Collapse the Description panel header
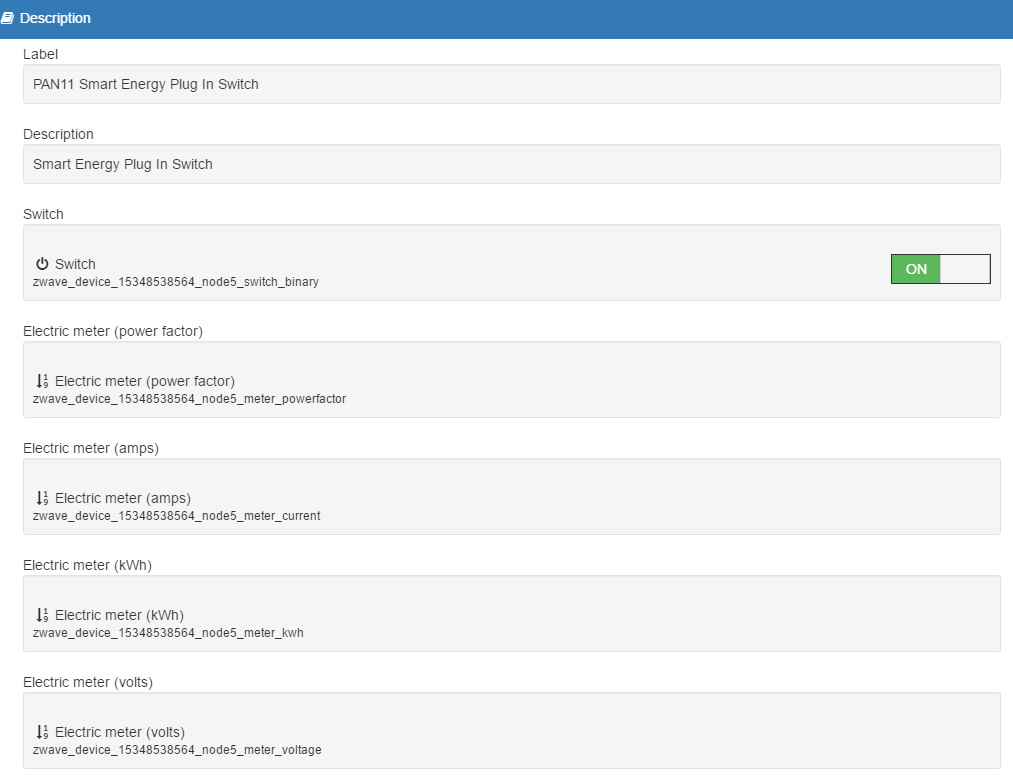Image resolution: width=1013 pixels, height=784 pixels. pos(506,19)
